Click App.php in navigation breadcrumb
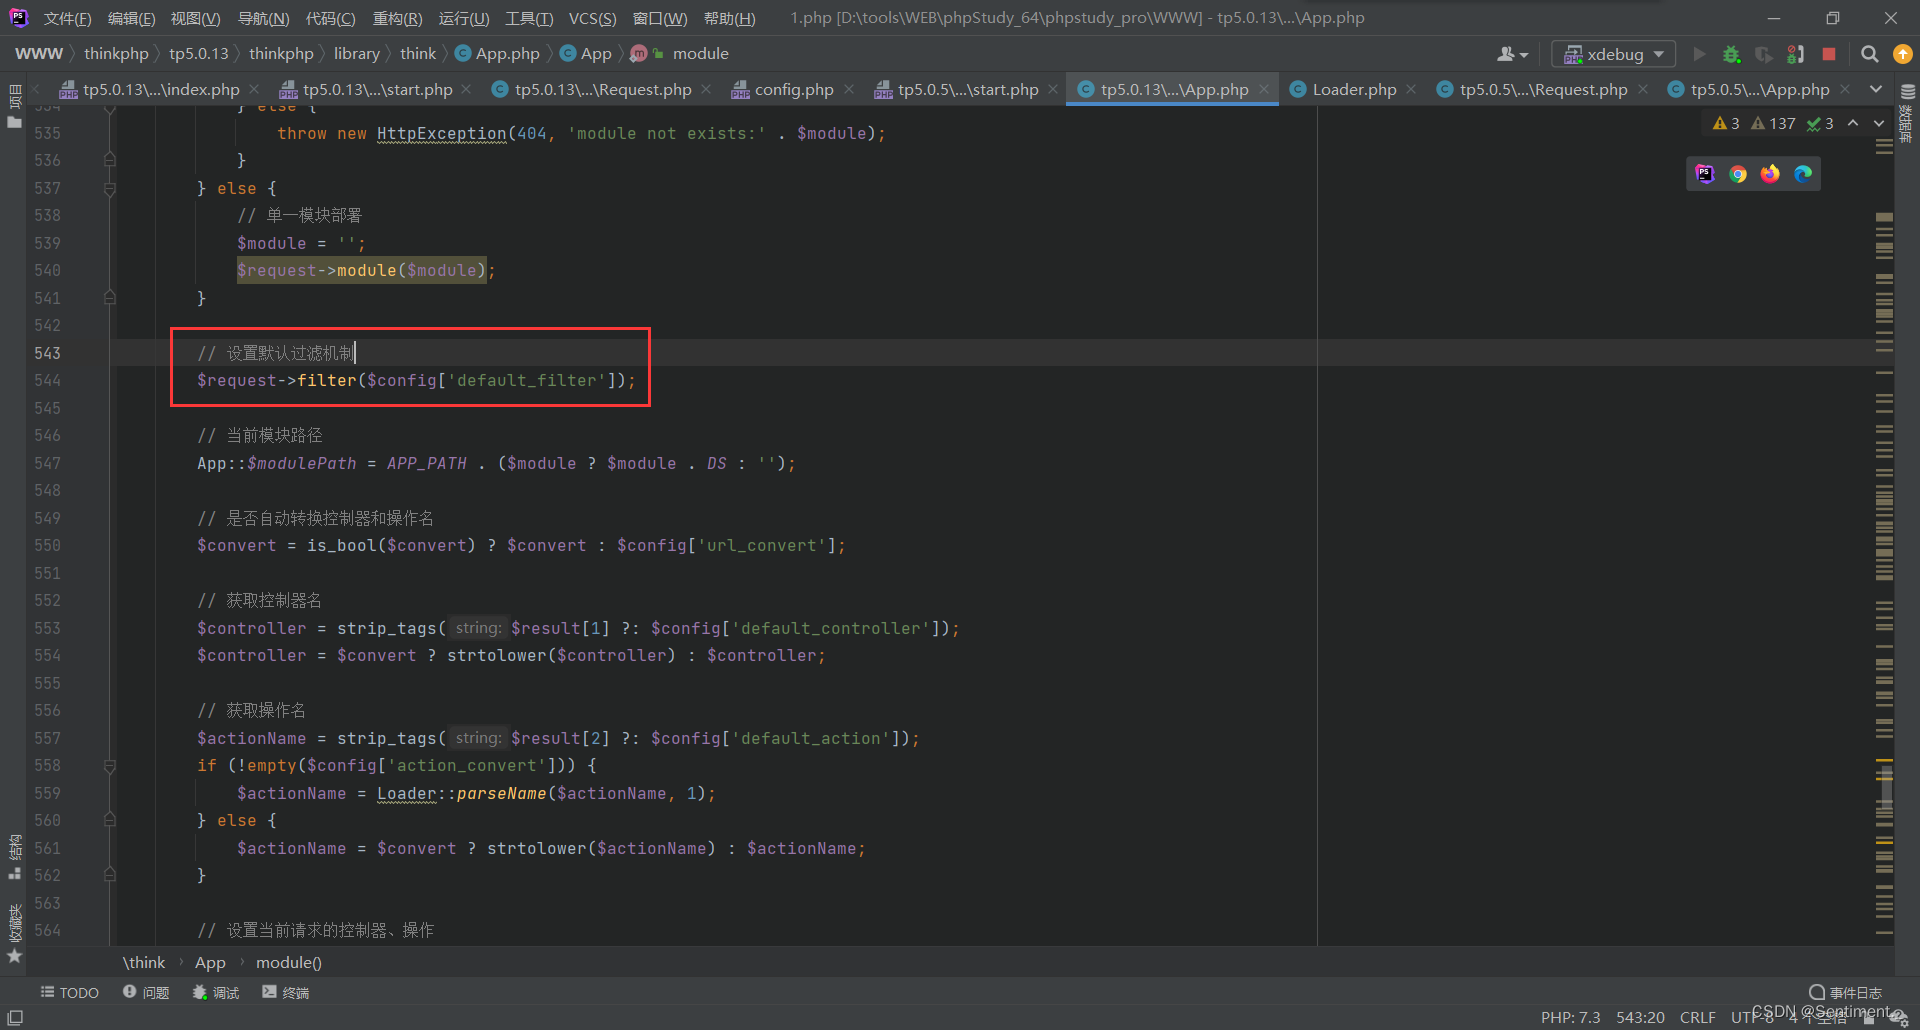The width and height of the screenshot is (1920, 1030). coord(497,54)
